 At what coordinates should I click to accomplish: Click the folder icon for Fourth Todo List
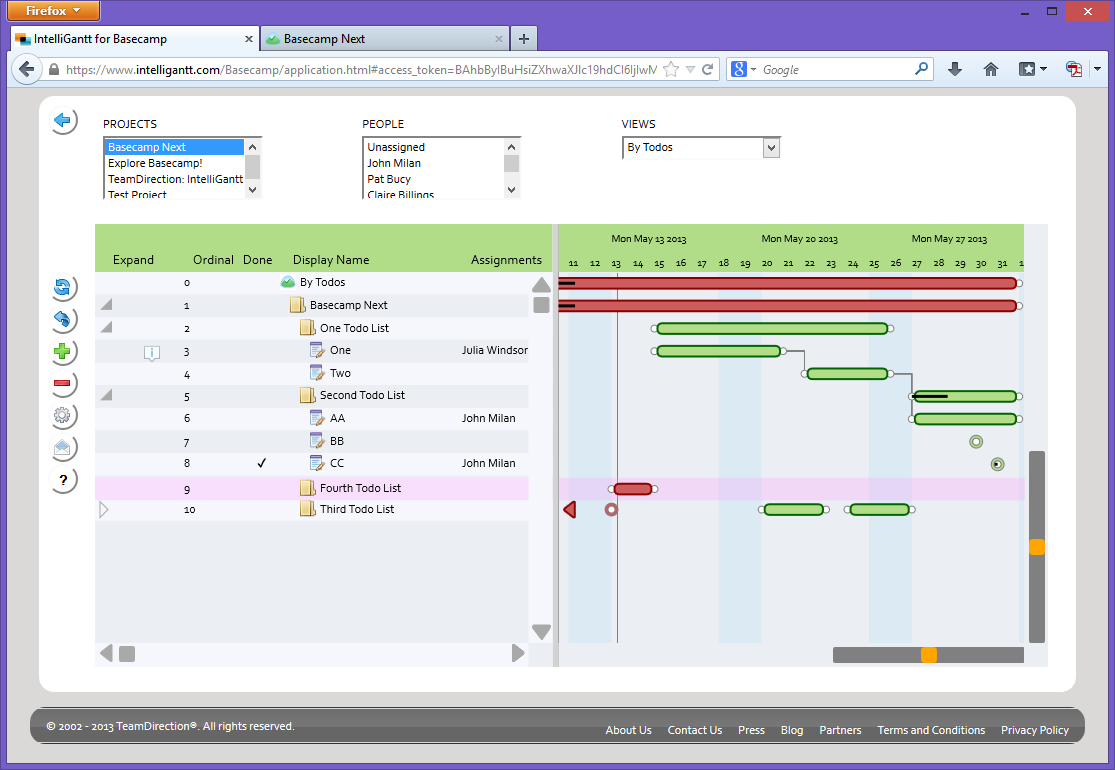(x=308, y=488)
